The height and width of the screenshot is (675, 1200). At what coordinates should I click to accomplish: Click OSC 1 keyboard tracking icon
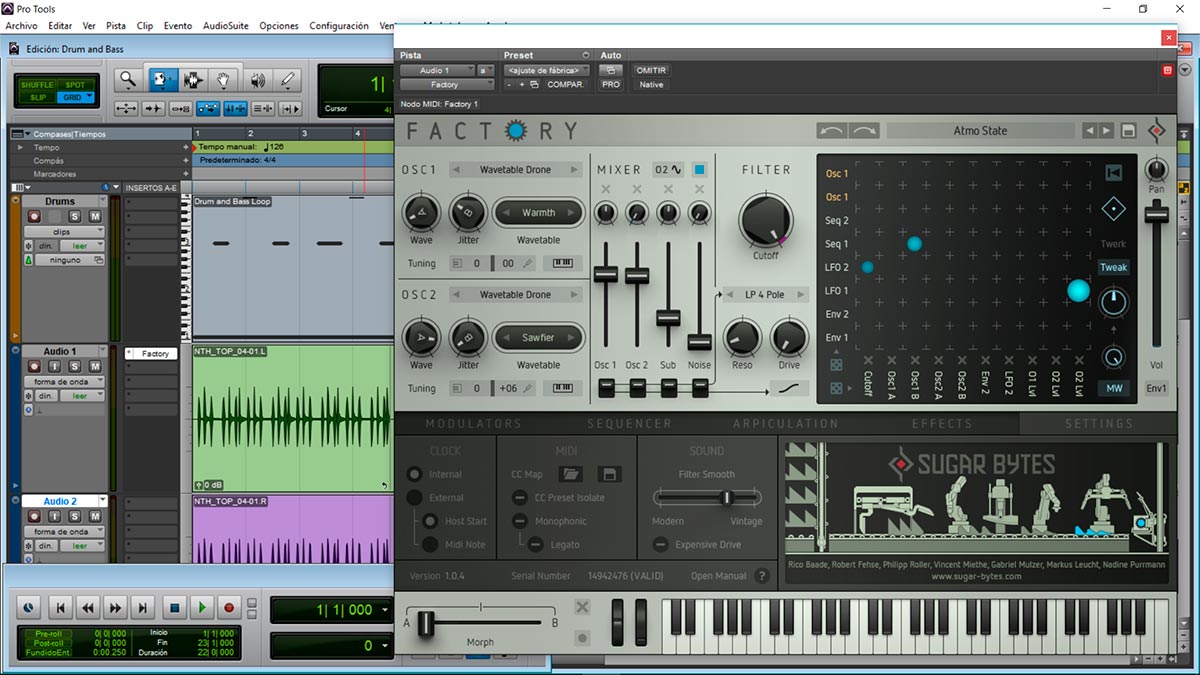[562, 263]
